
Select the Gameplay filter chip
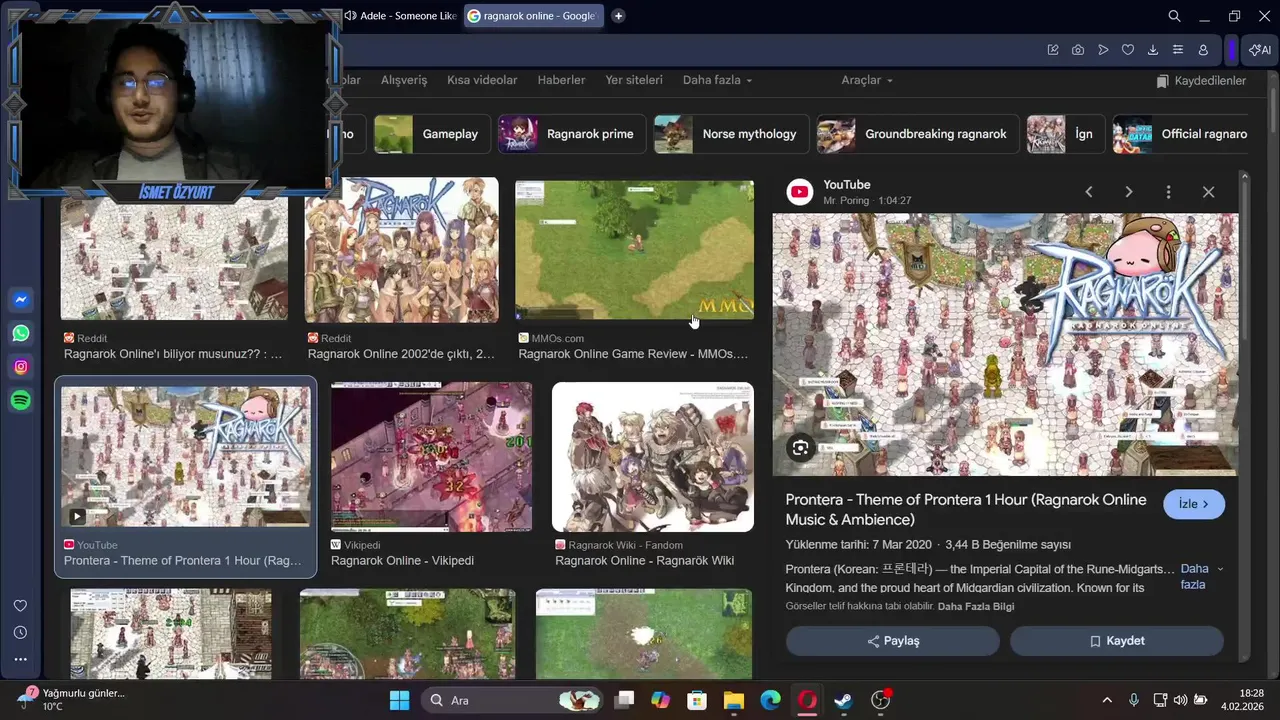pos(432,134)
